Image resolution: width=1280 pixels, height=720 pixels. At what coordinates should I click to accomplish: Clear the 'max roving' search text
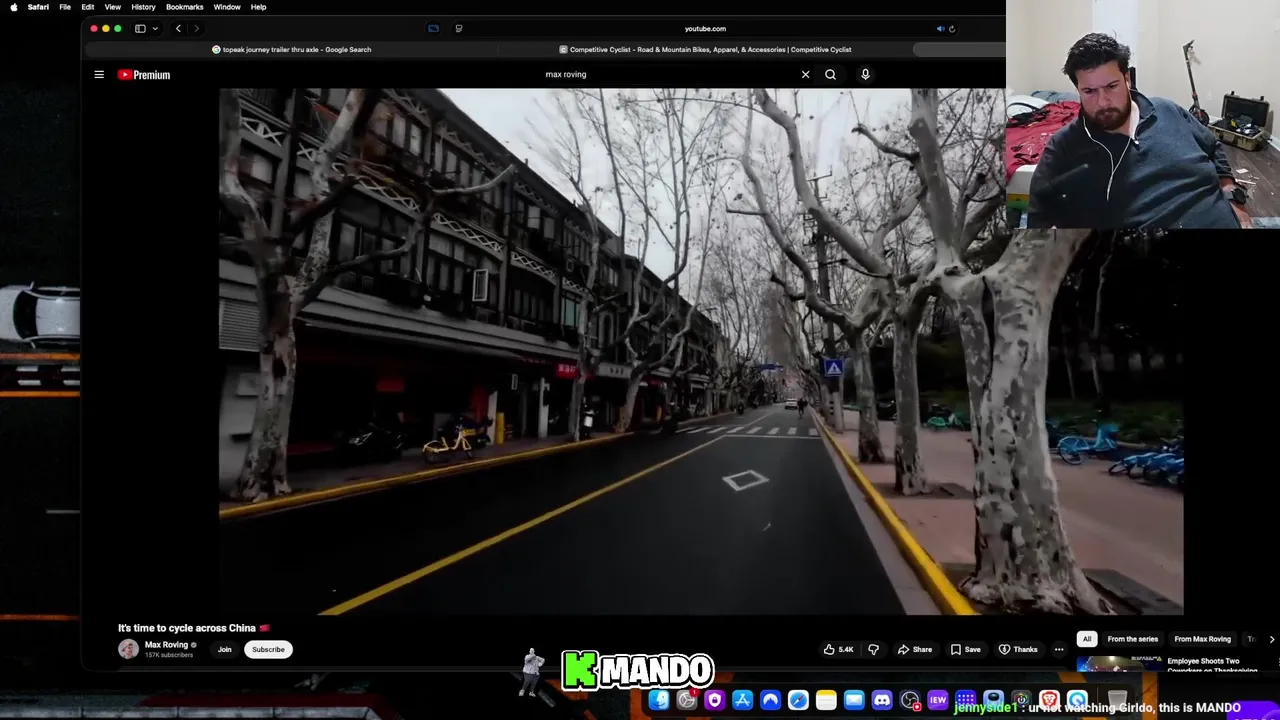[x=805, y=74]
